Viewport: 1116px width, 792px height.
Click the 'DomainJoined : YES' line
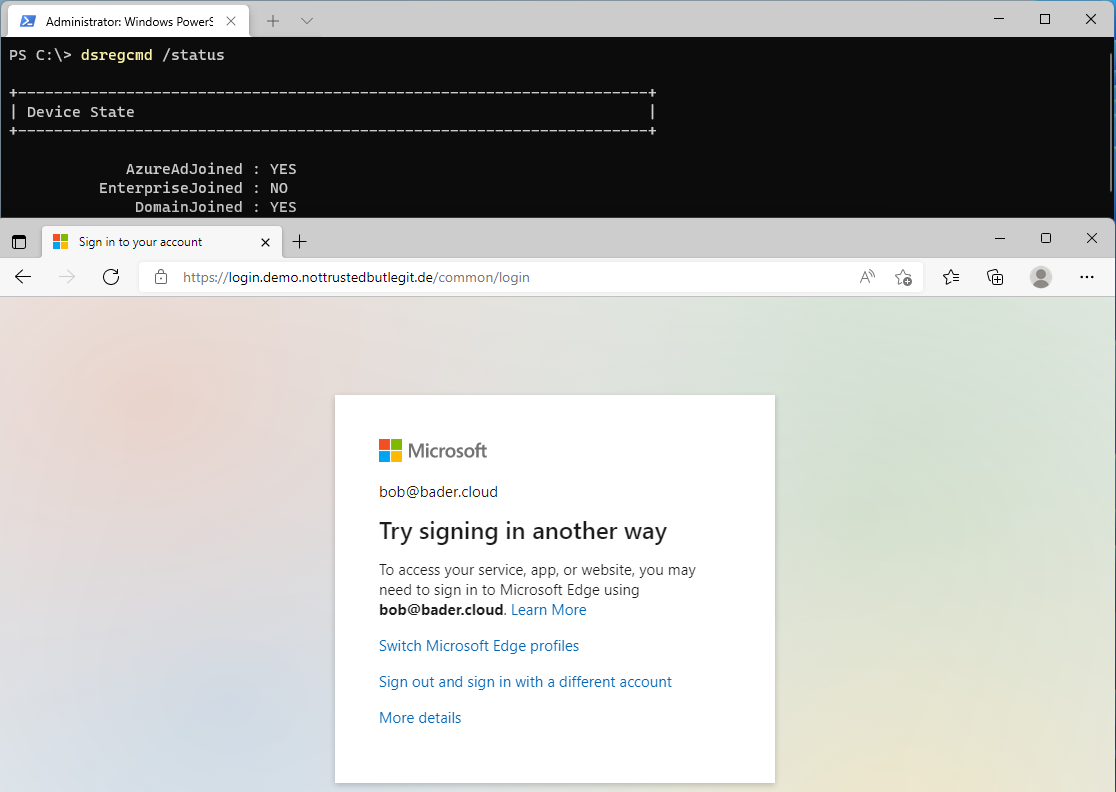pos(216,207)
